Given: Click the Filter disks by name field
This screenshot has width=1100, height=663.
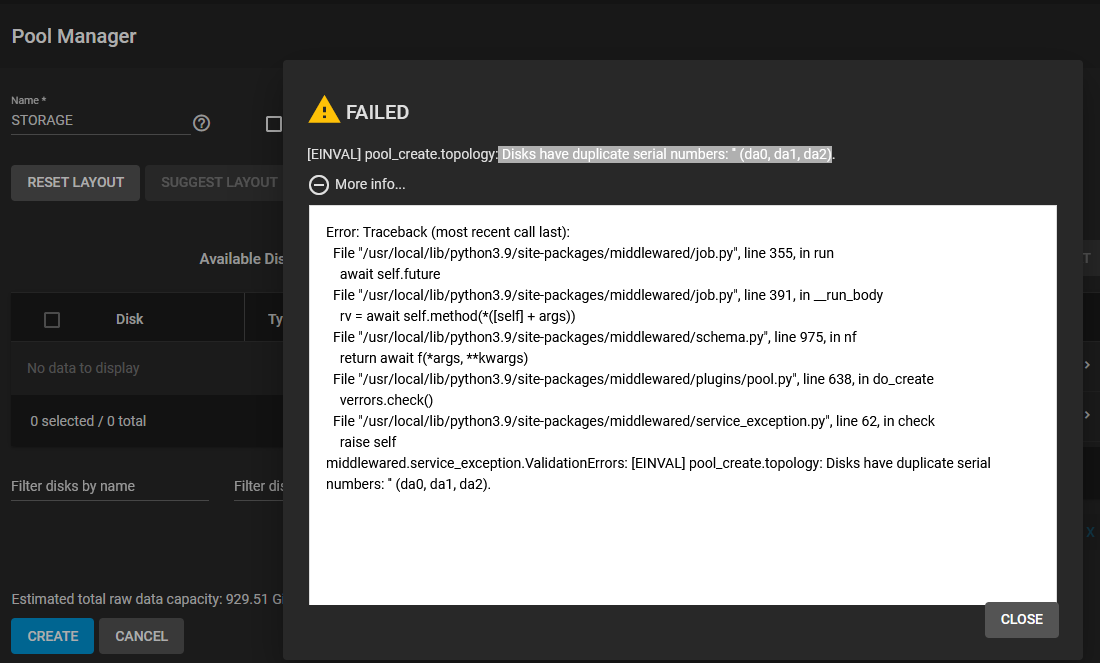Looking at the screenshot, I should point(109,486).
